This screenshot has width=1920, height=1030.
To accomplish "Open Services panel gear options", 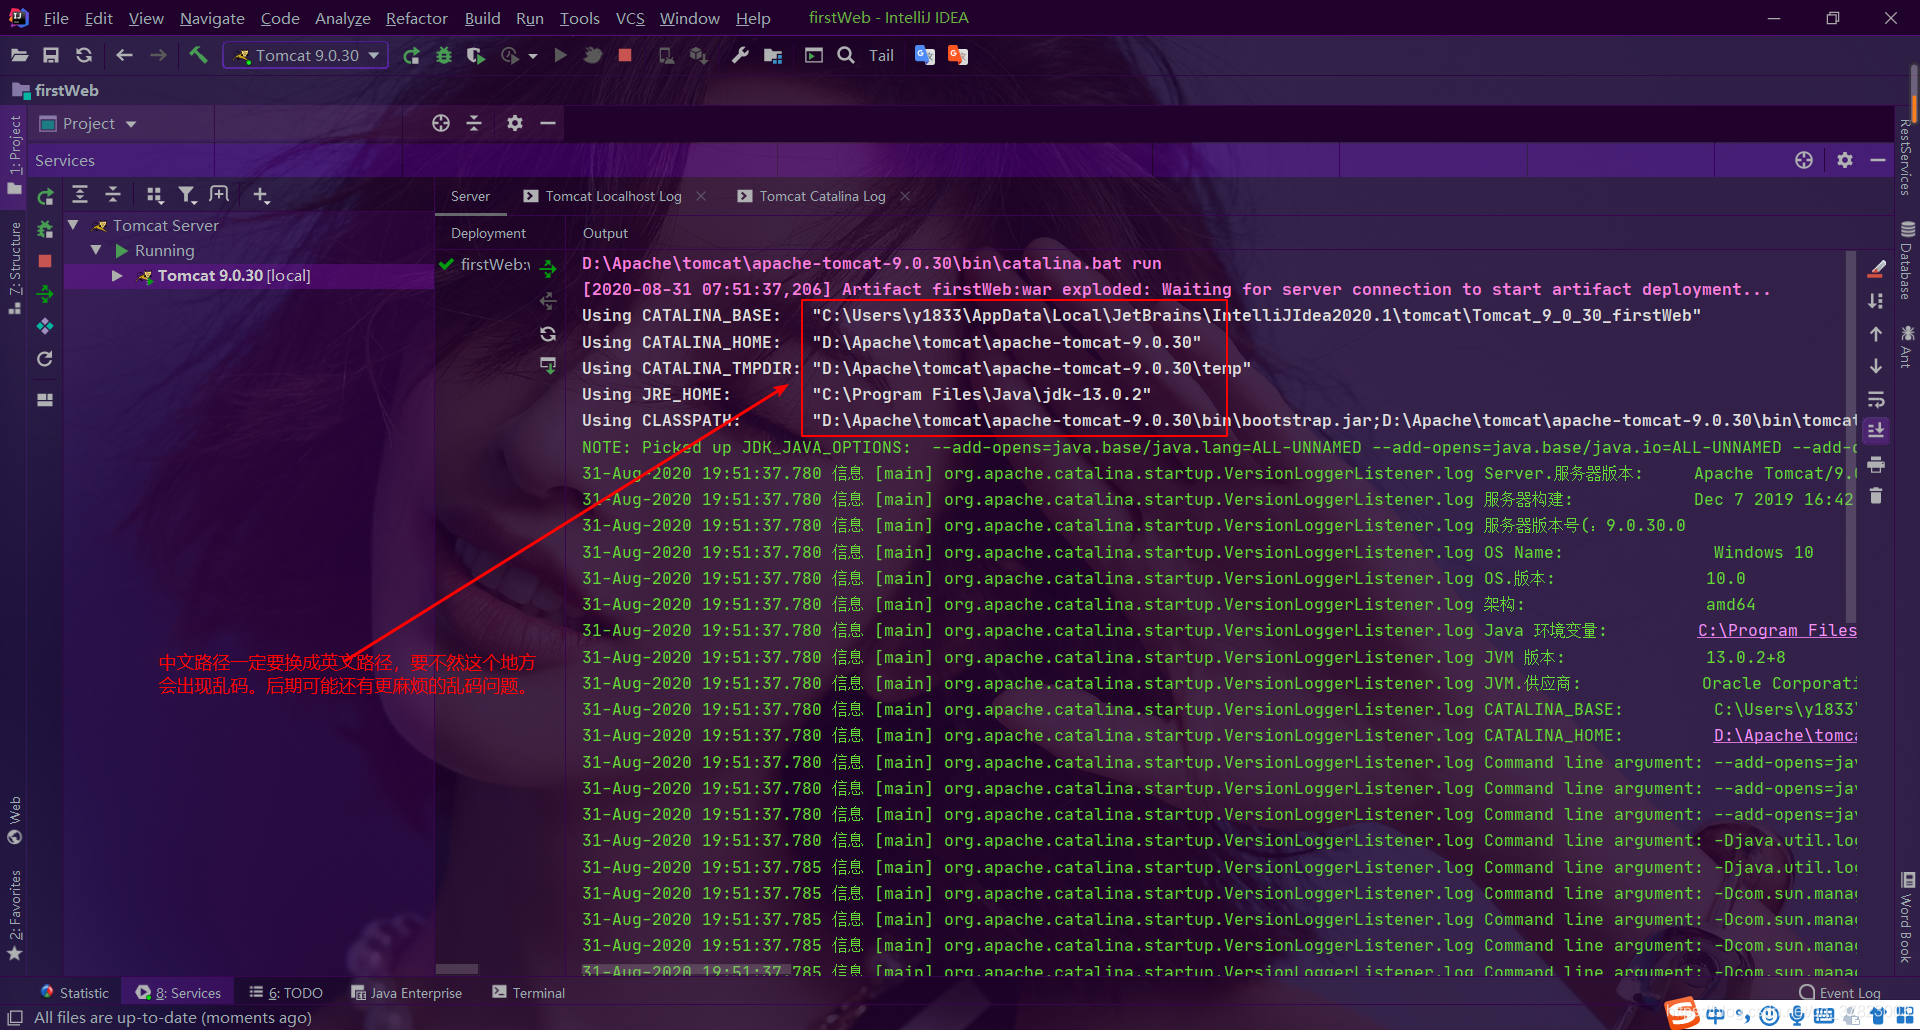I will [1845, 160].
